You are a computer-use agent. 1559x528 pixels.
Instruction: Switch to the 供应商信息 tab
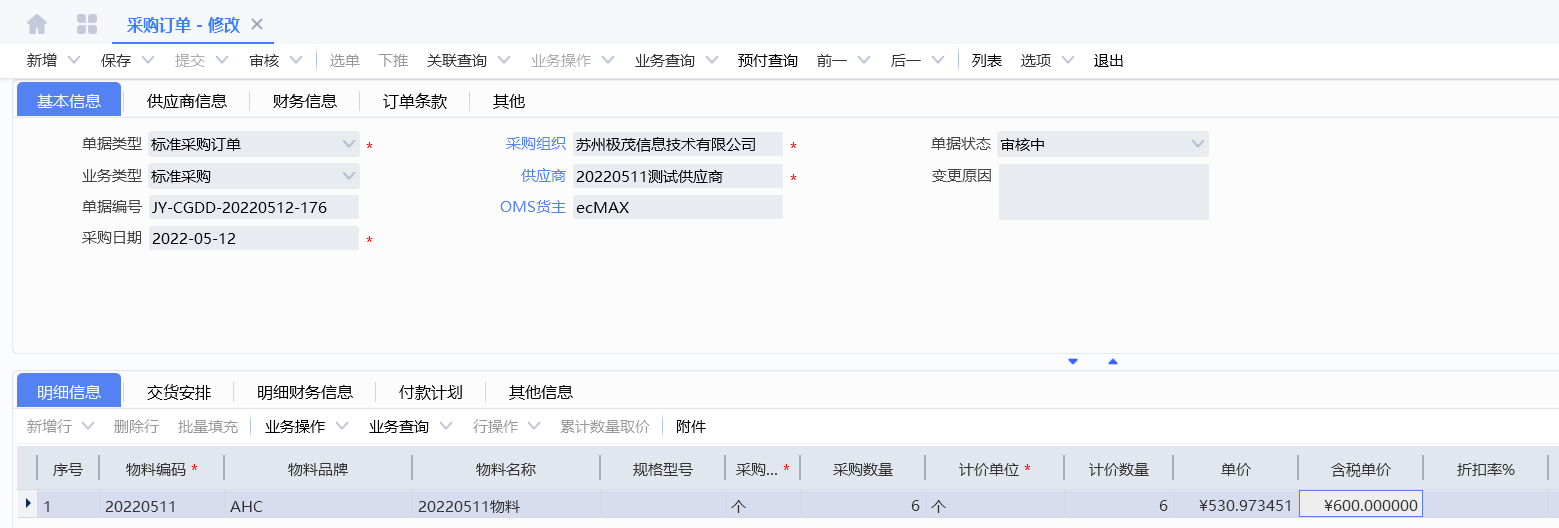click(x=187, y=101)
